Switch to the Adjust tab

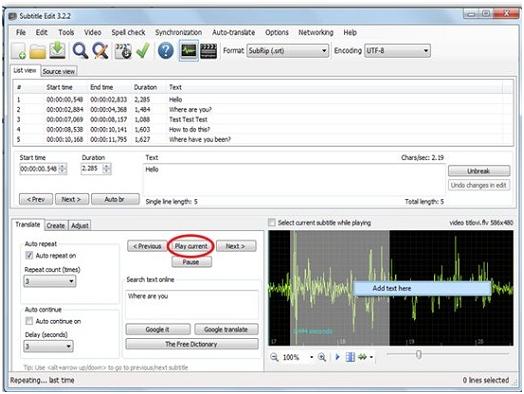click(x=80, y=226)
